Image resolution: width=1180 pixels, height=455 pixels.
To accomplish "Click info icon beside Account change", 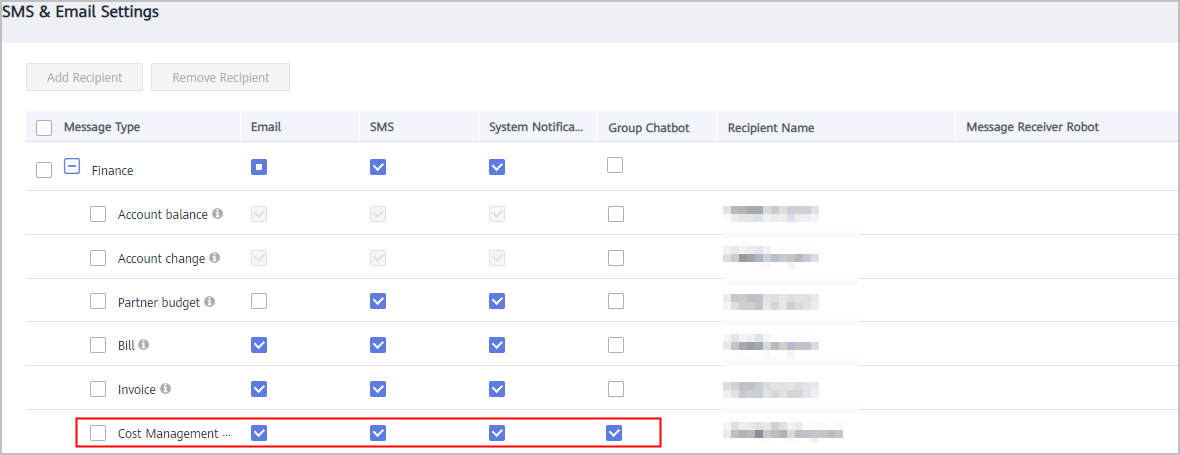I will coord(214,257).
